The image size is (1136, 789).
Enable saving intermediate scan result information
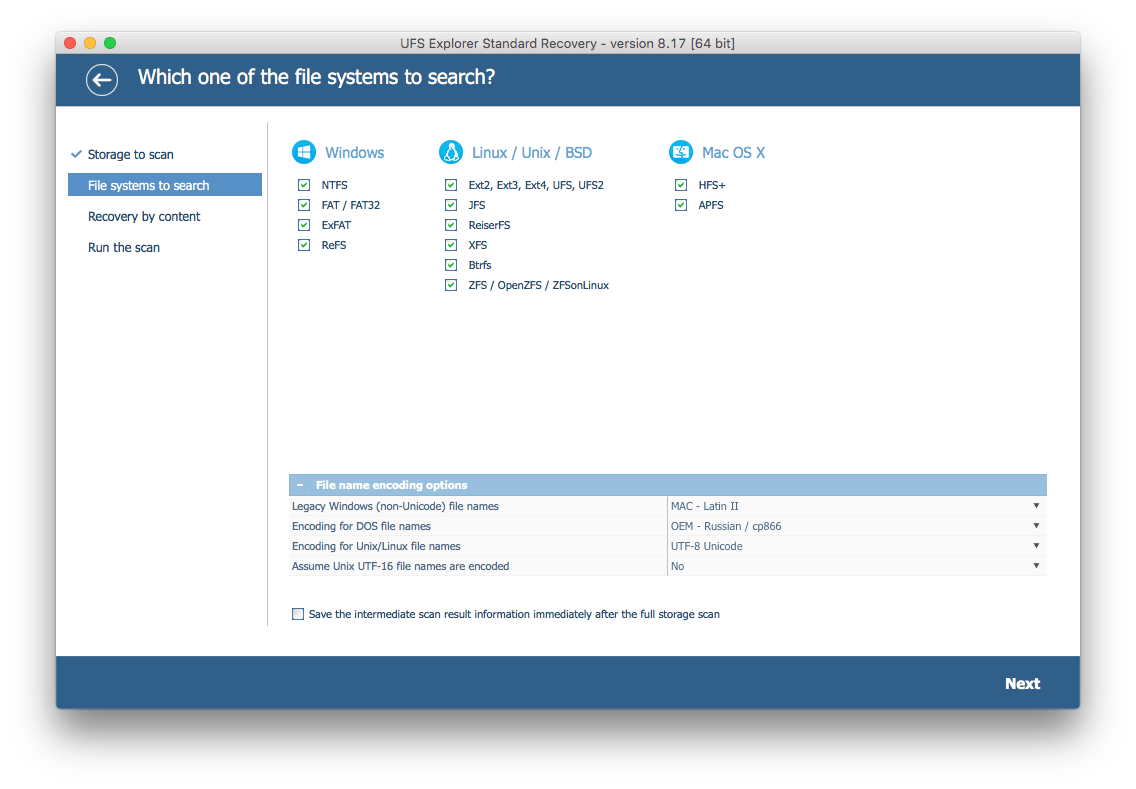[x=298, y=614]
